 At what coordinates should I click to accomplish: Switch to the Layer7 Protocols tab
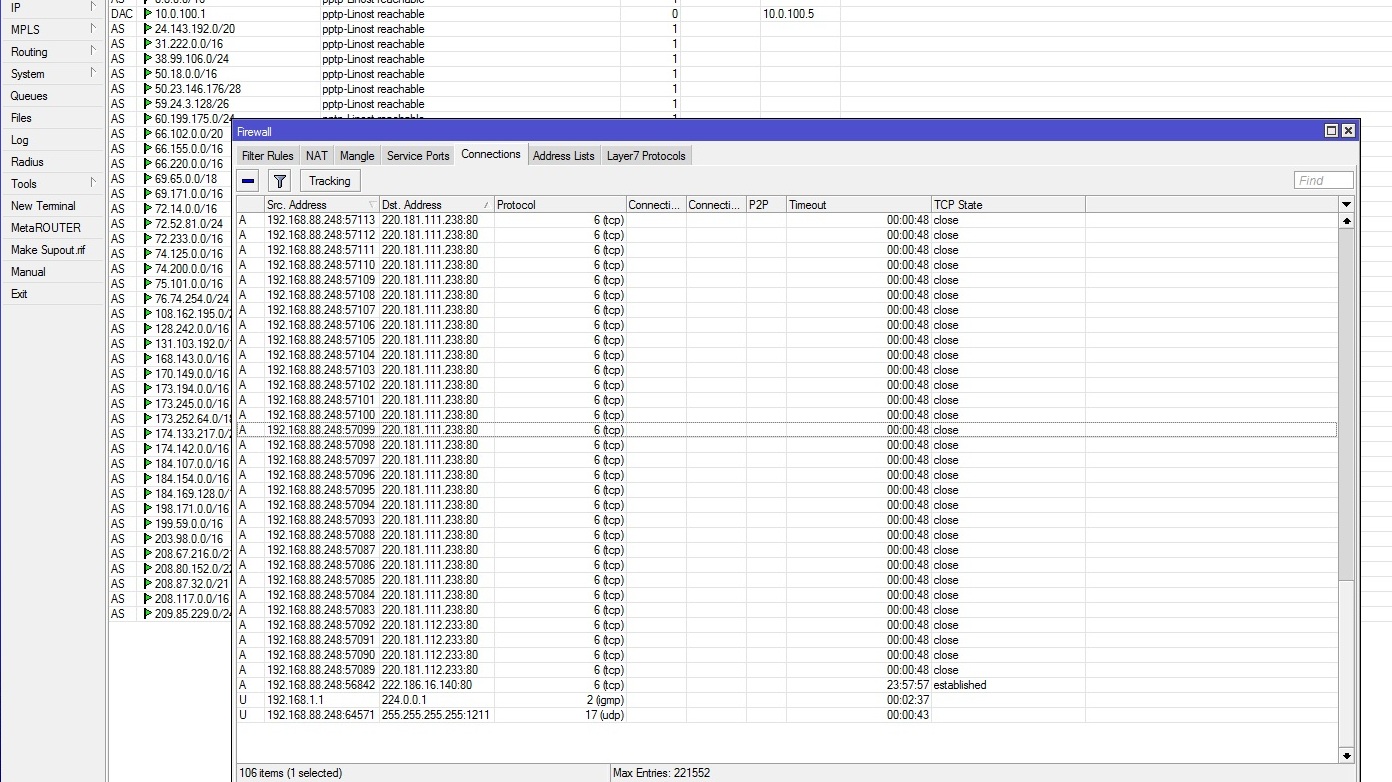click(646, 156)
